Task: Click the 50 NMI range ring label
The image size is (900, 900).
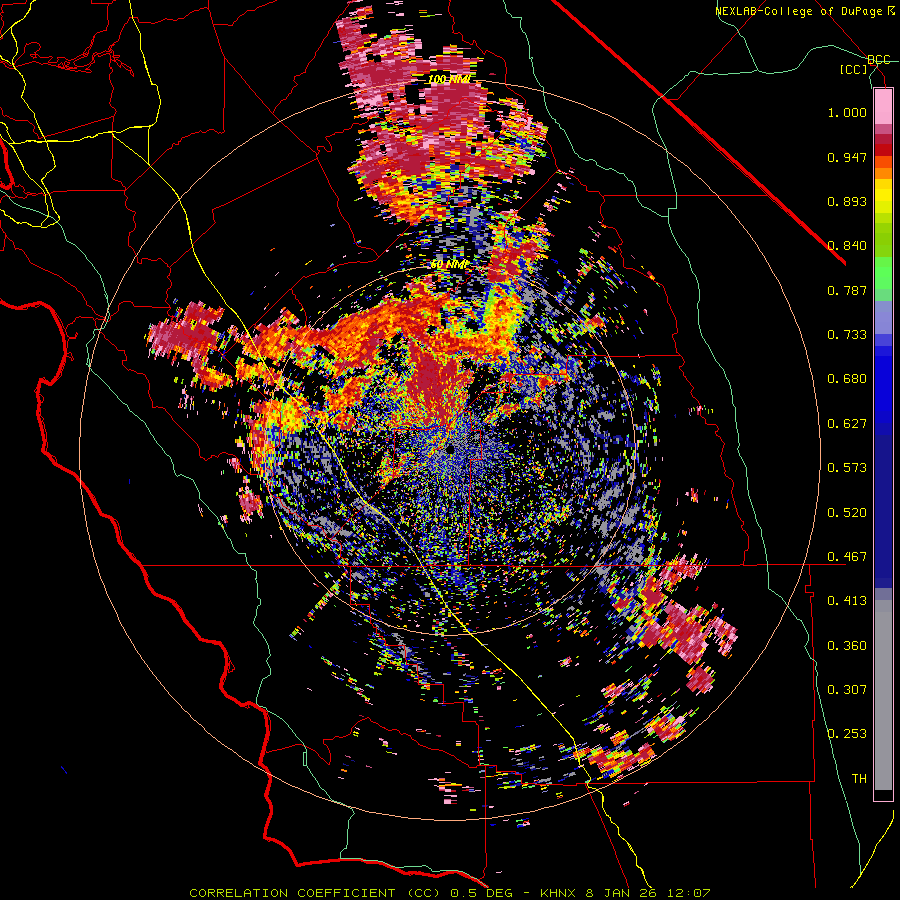Action: [449, 265]
